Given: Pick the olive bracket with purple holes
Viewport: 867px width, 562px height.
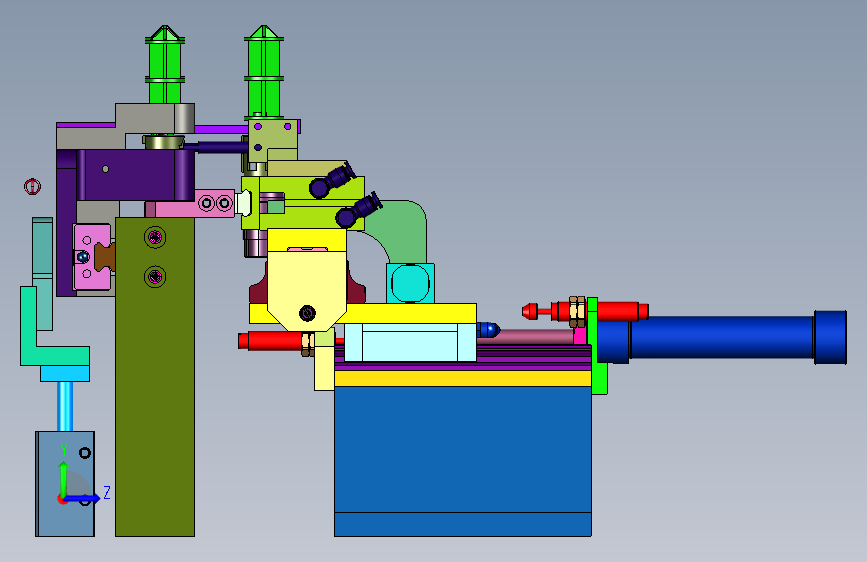Looking at the screenshot, I should pyautogui.click(x=273, y=141).
